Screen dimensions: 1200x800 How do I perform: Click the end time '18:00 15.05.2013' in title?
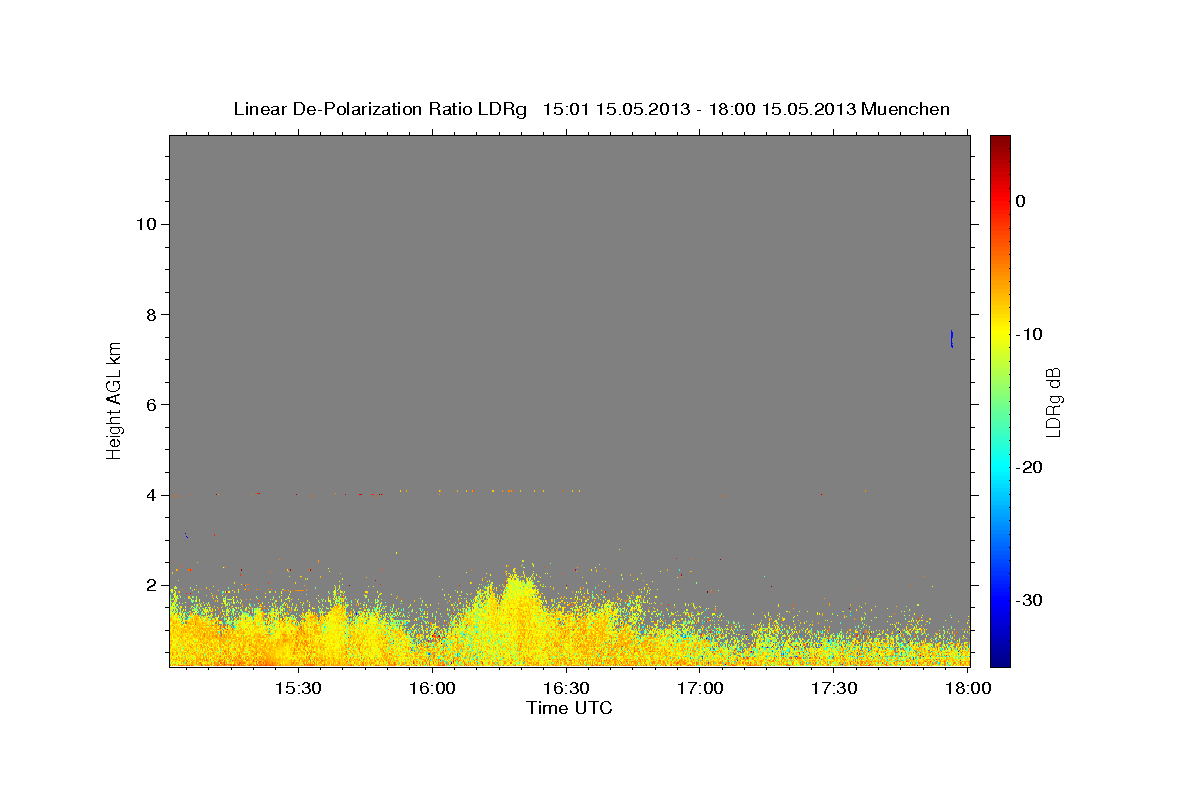click(x=782, y=109)
